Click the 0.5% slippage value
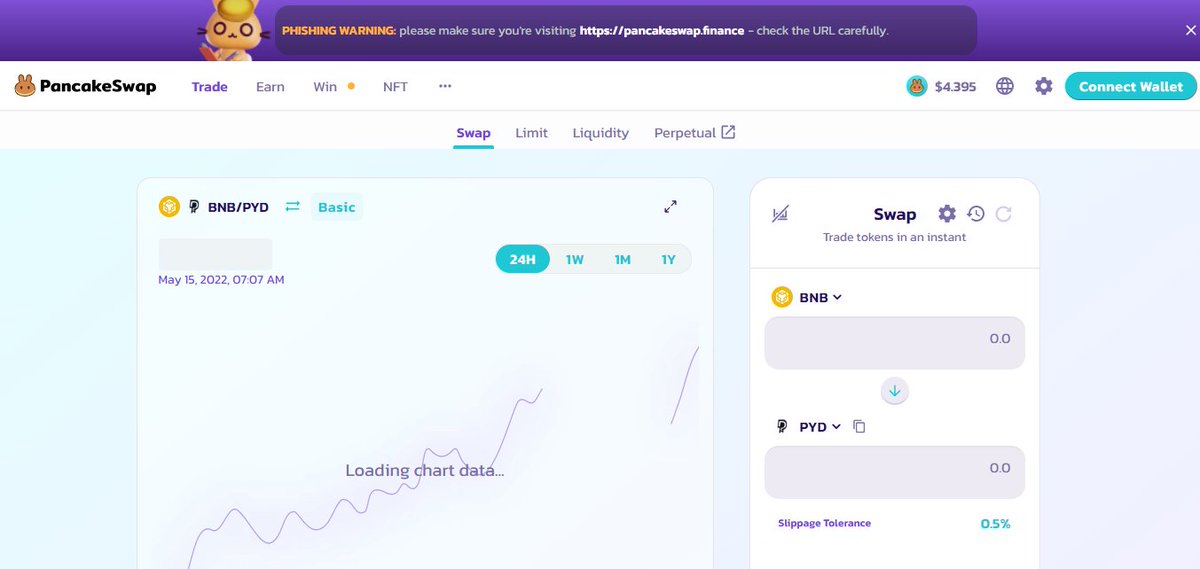 [996, 523]
